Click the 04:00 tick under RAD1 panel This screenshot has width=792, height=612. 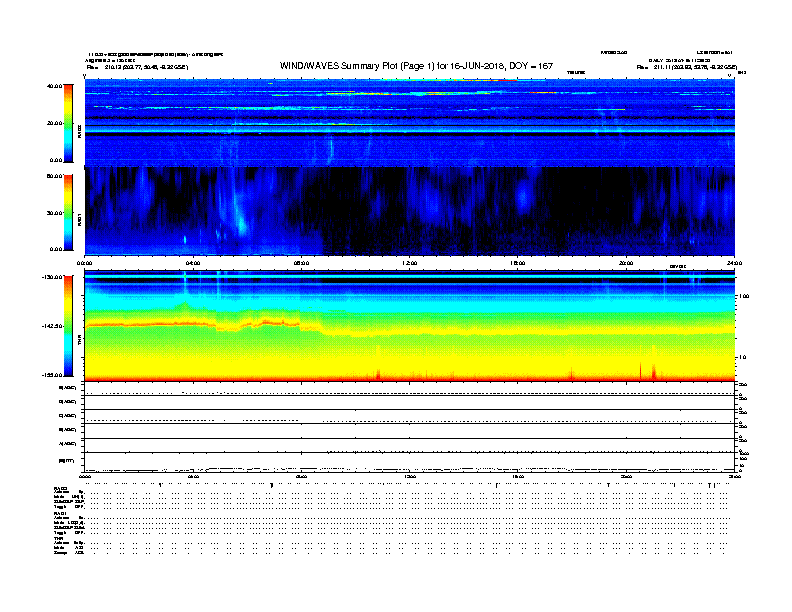click(193, 263)
